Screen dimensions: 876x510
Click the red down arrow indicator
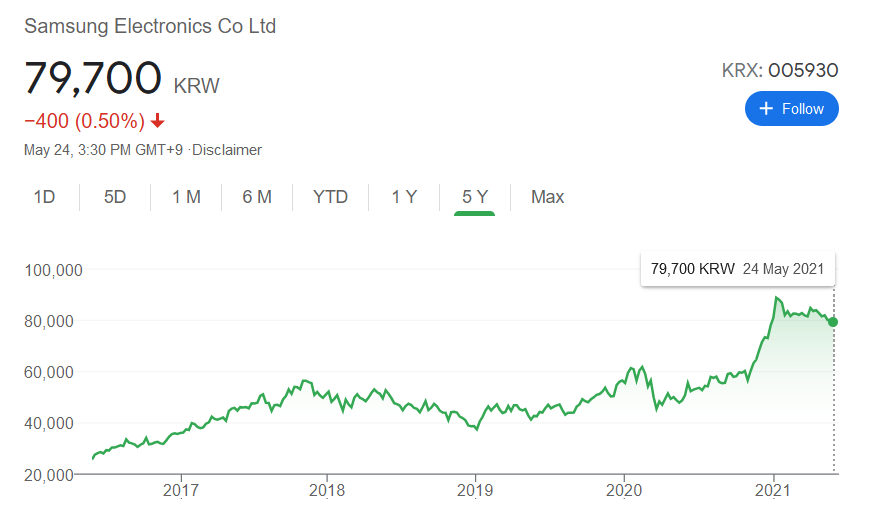(x=158, y=121)
